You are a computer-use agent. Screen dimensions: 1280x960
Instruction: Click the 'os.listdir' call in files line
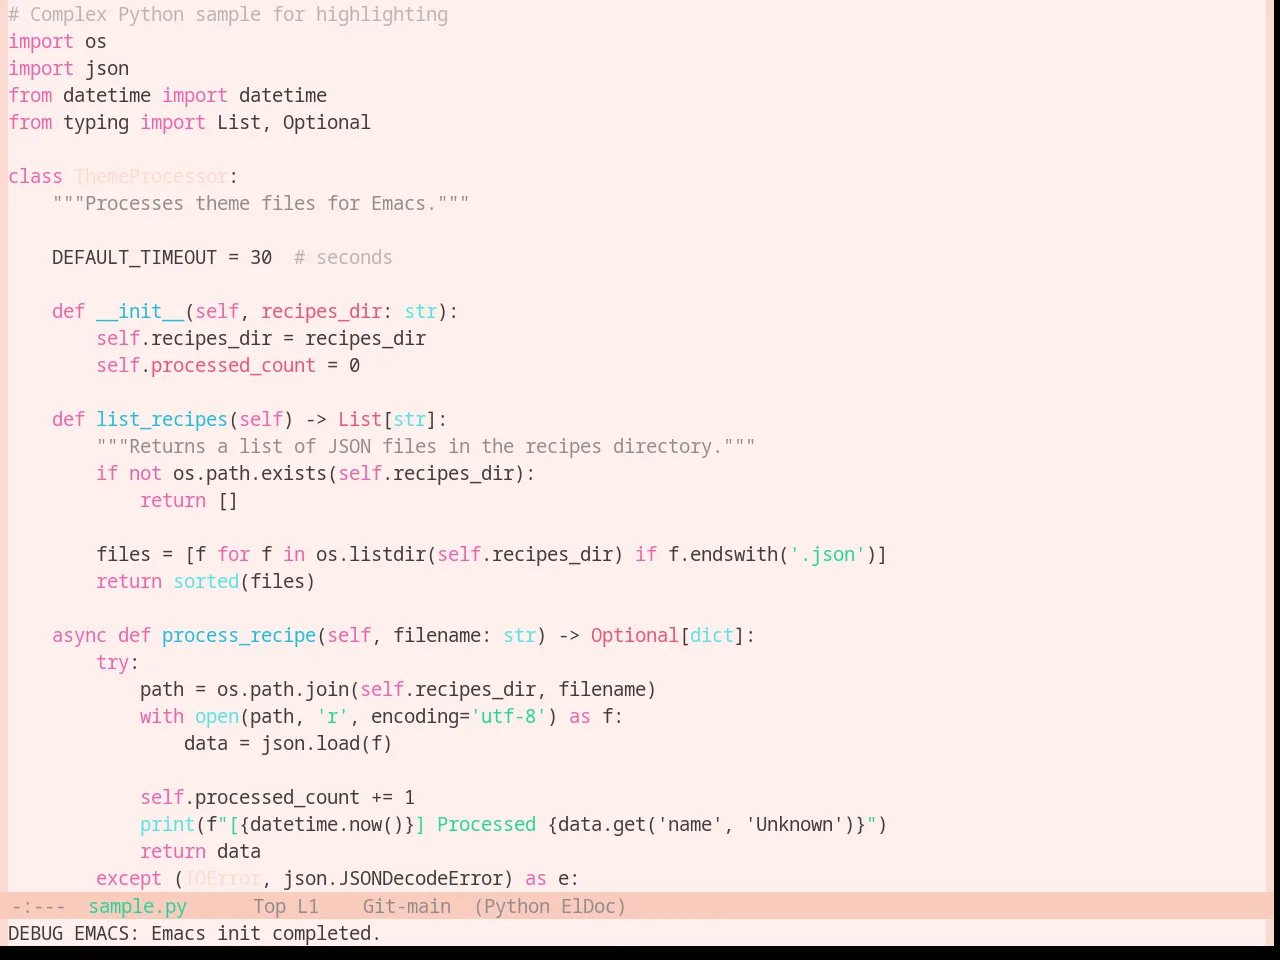tap(370, 555)
